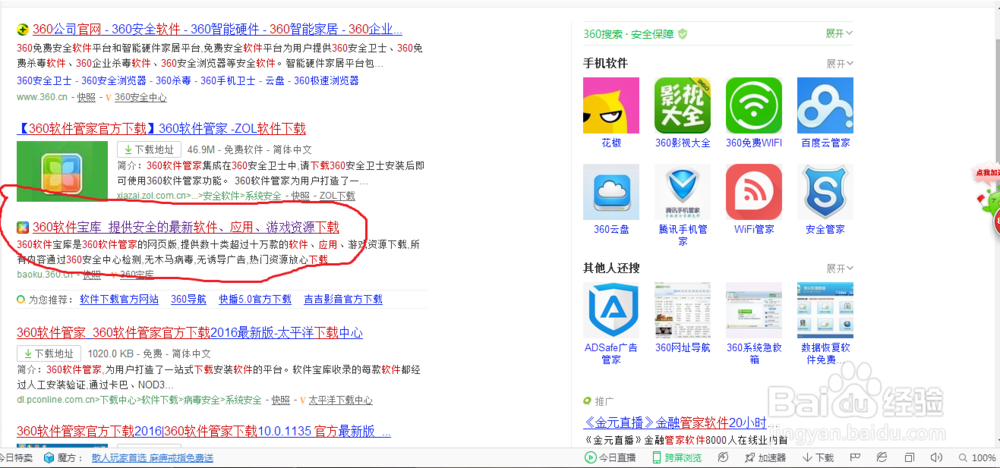Click the baoku.360.cn URL text

point(45,274)
